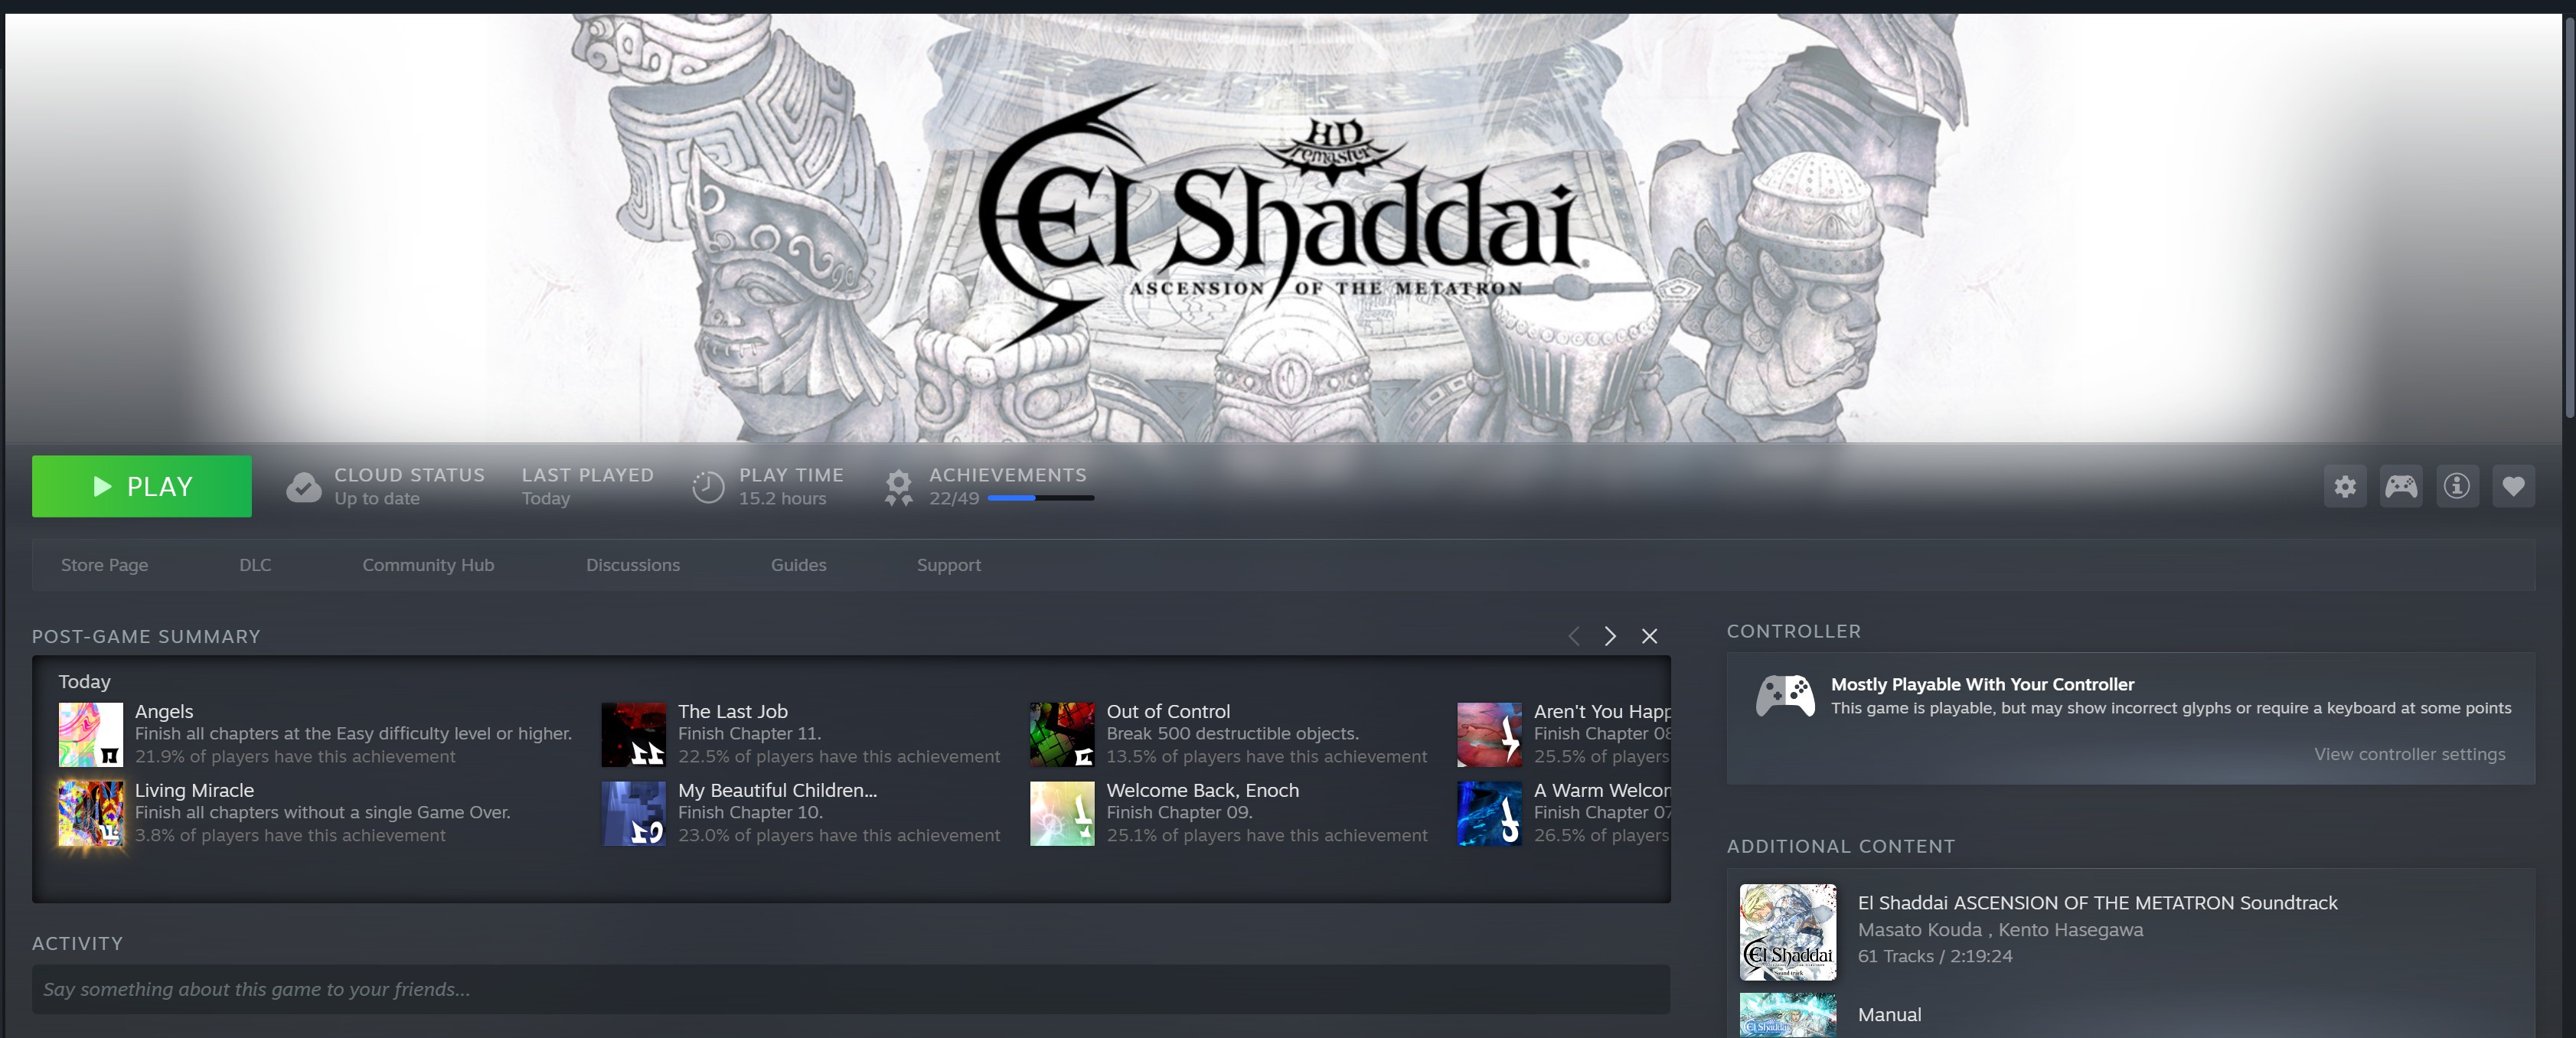Image resolution: width=2576 pixels, height=1038 pixels.
Task: Open the Store Page tab
Action: click(104, 565)
